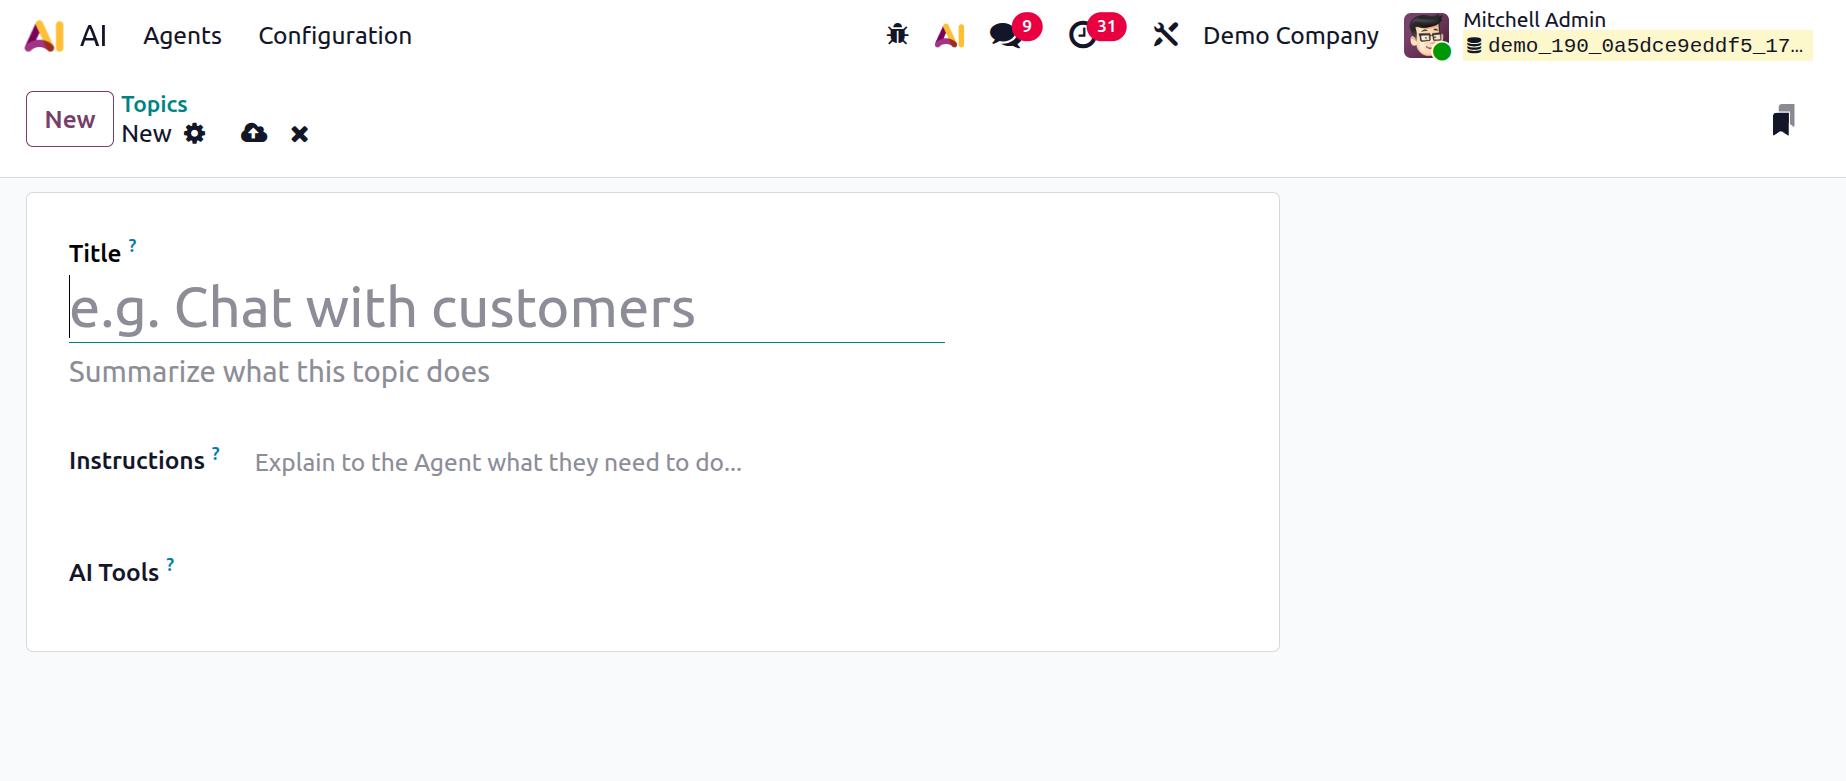Click the AI app logo icon

(x=44, y=36)
